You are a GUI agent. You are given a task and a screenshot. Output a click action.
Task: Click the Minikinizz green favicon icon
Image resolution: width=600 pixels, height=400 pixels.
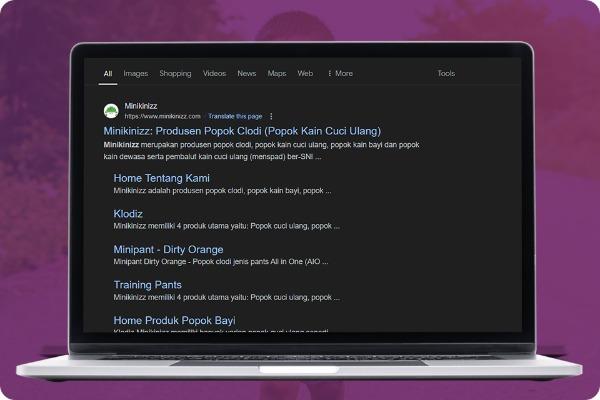(x=111, y=110)
